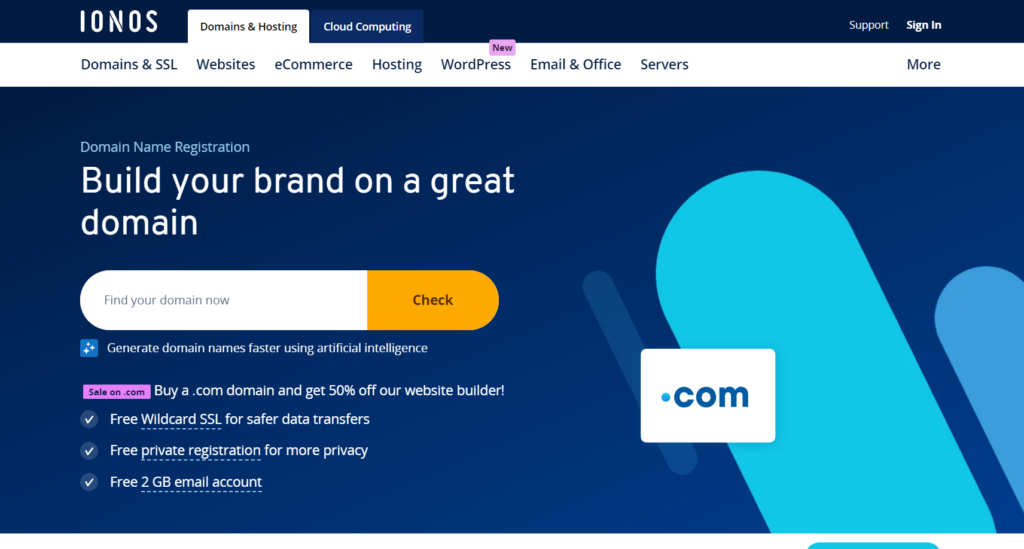Switch to the Cloud Computing tab
Viewport: 1024px width, 549px height.
coord(367,27)
